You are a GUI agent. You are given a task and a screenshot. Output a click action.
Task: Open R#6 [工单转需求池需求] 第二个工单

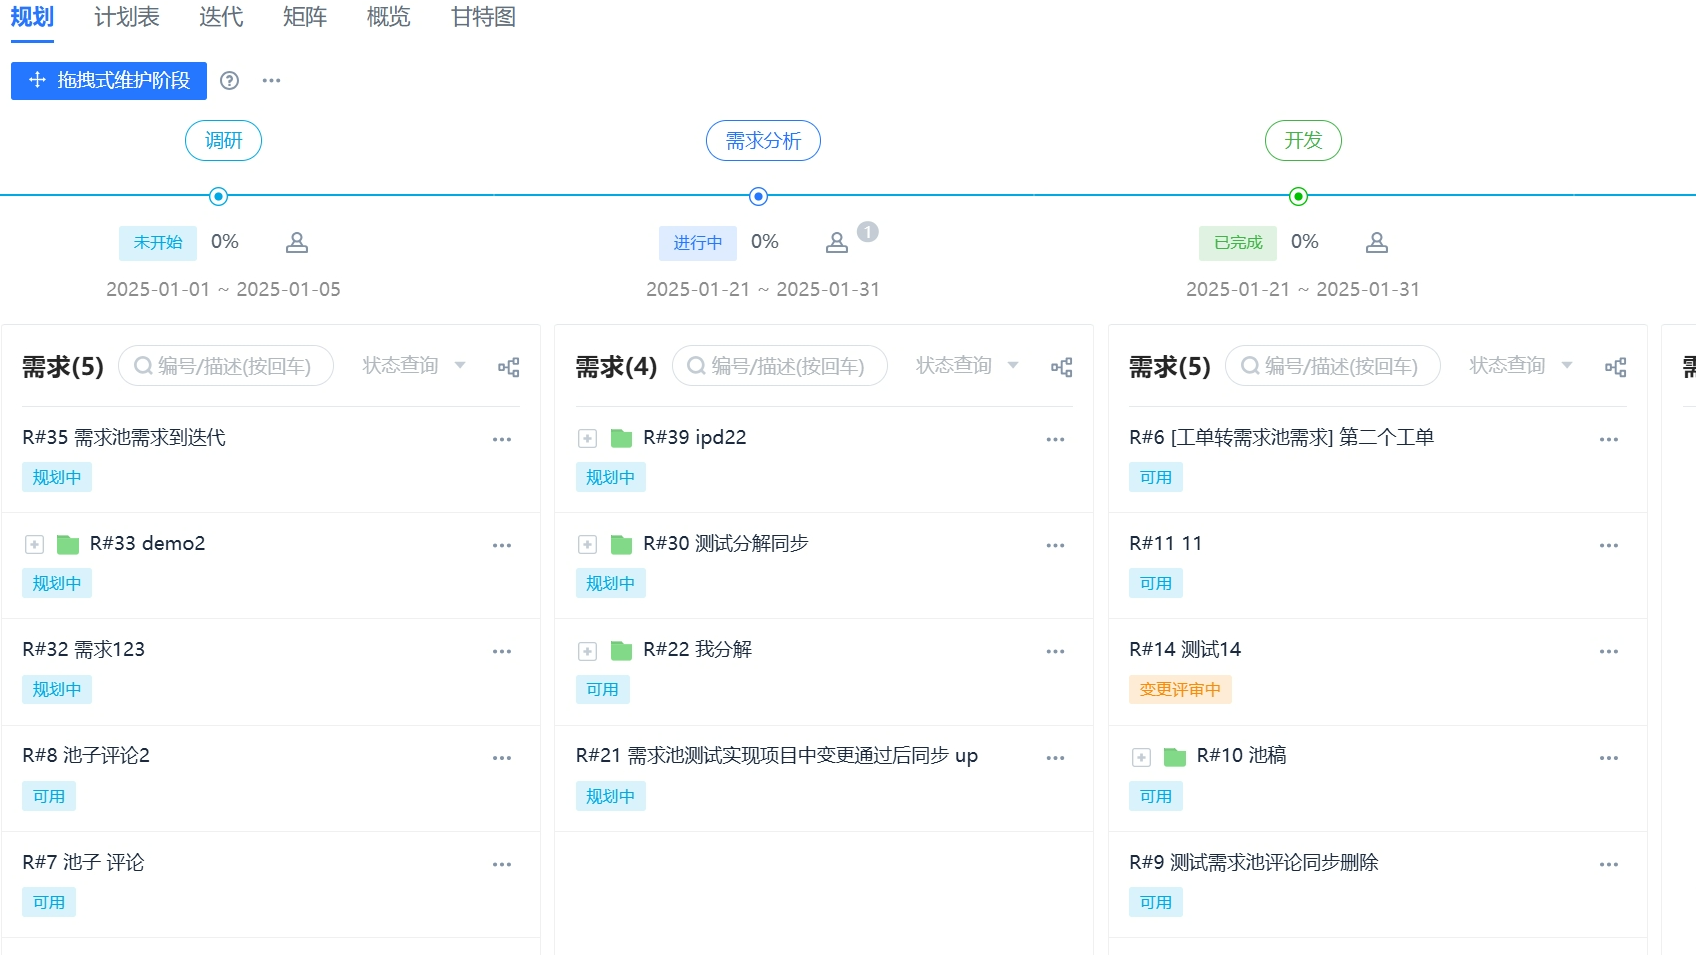[x=1282, y=438]
